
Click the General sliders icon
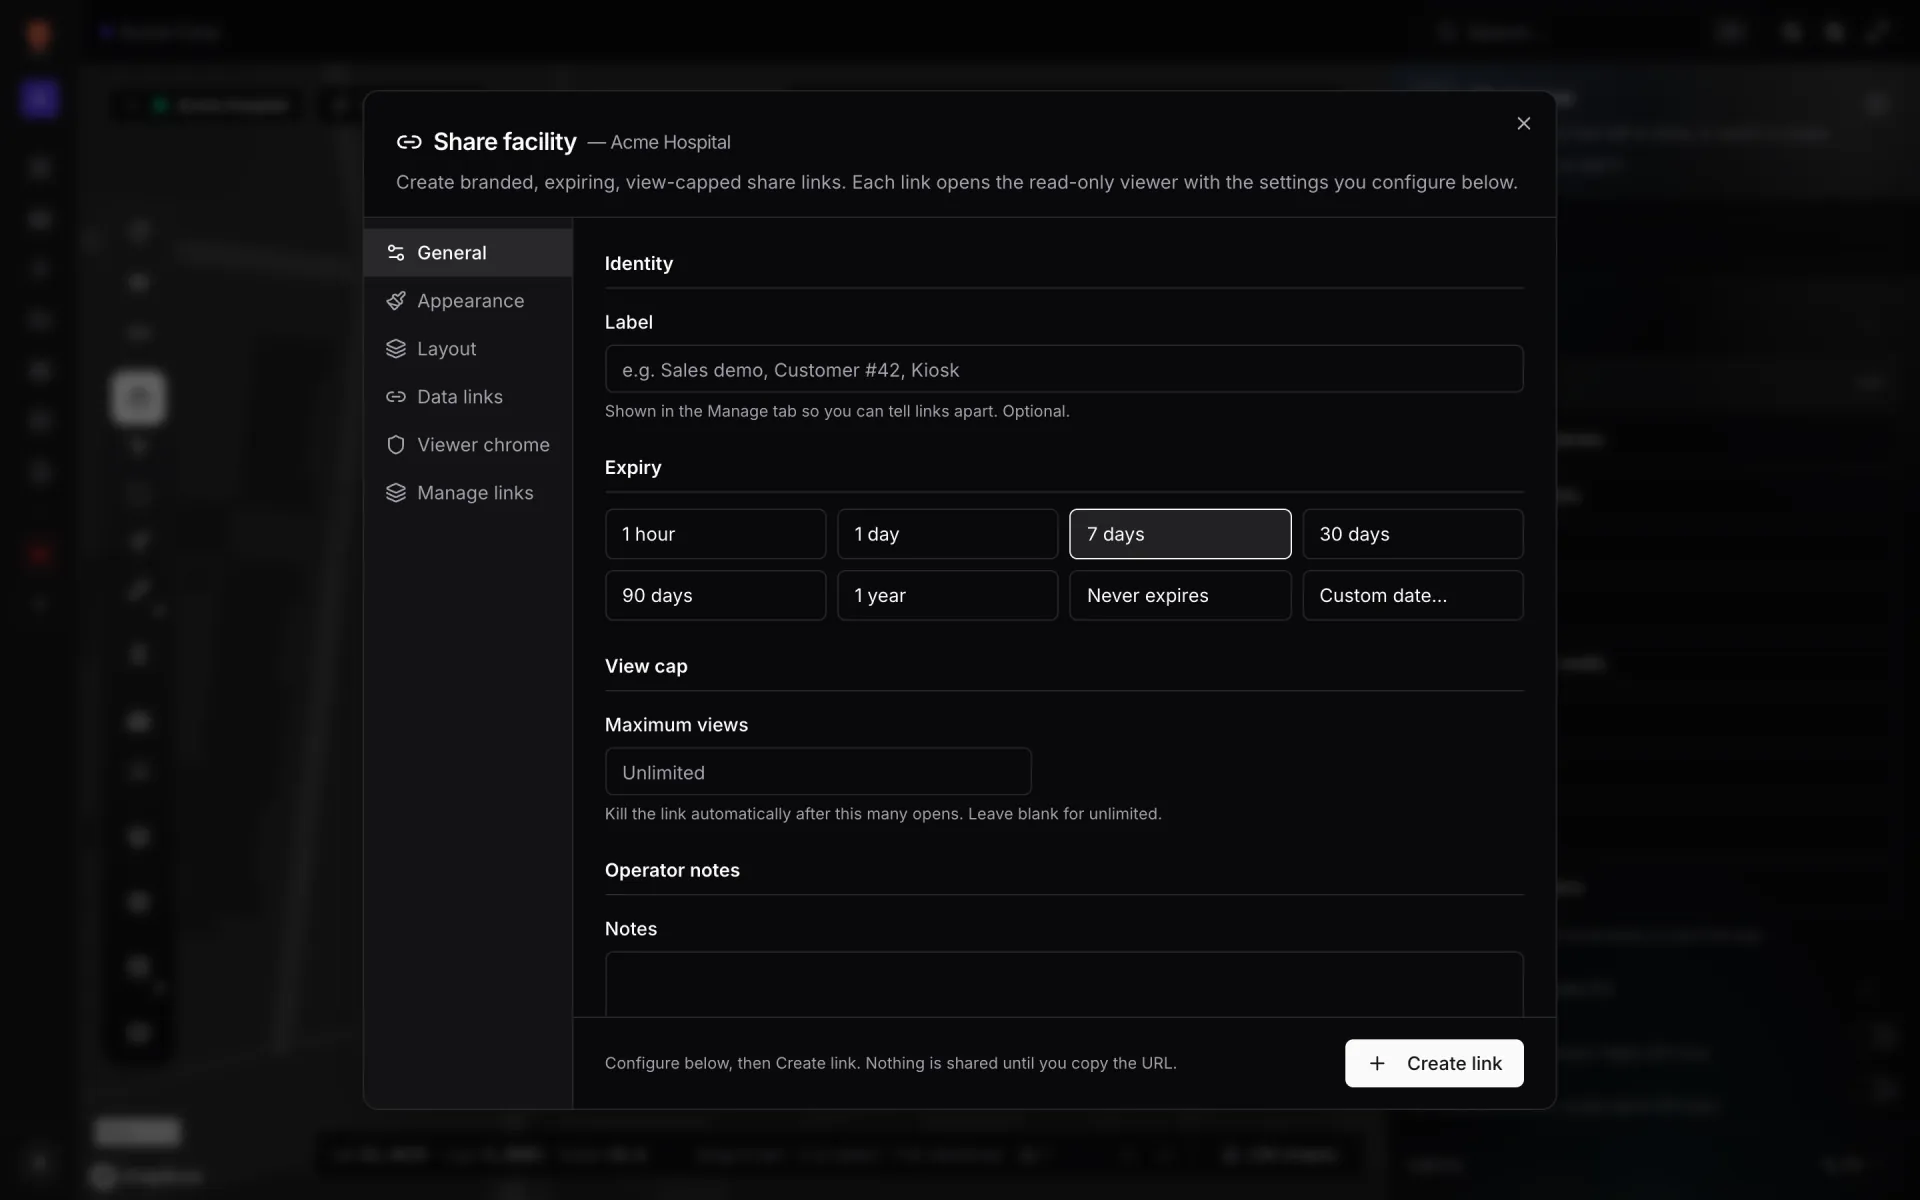pyautogui.click(x=396, y=253)
